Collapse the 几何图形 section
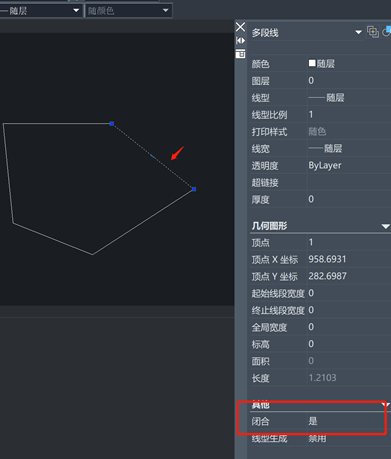This screenshot has width=391, height=459. [x=386, y=226]
